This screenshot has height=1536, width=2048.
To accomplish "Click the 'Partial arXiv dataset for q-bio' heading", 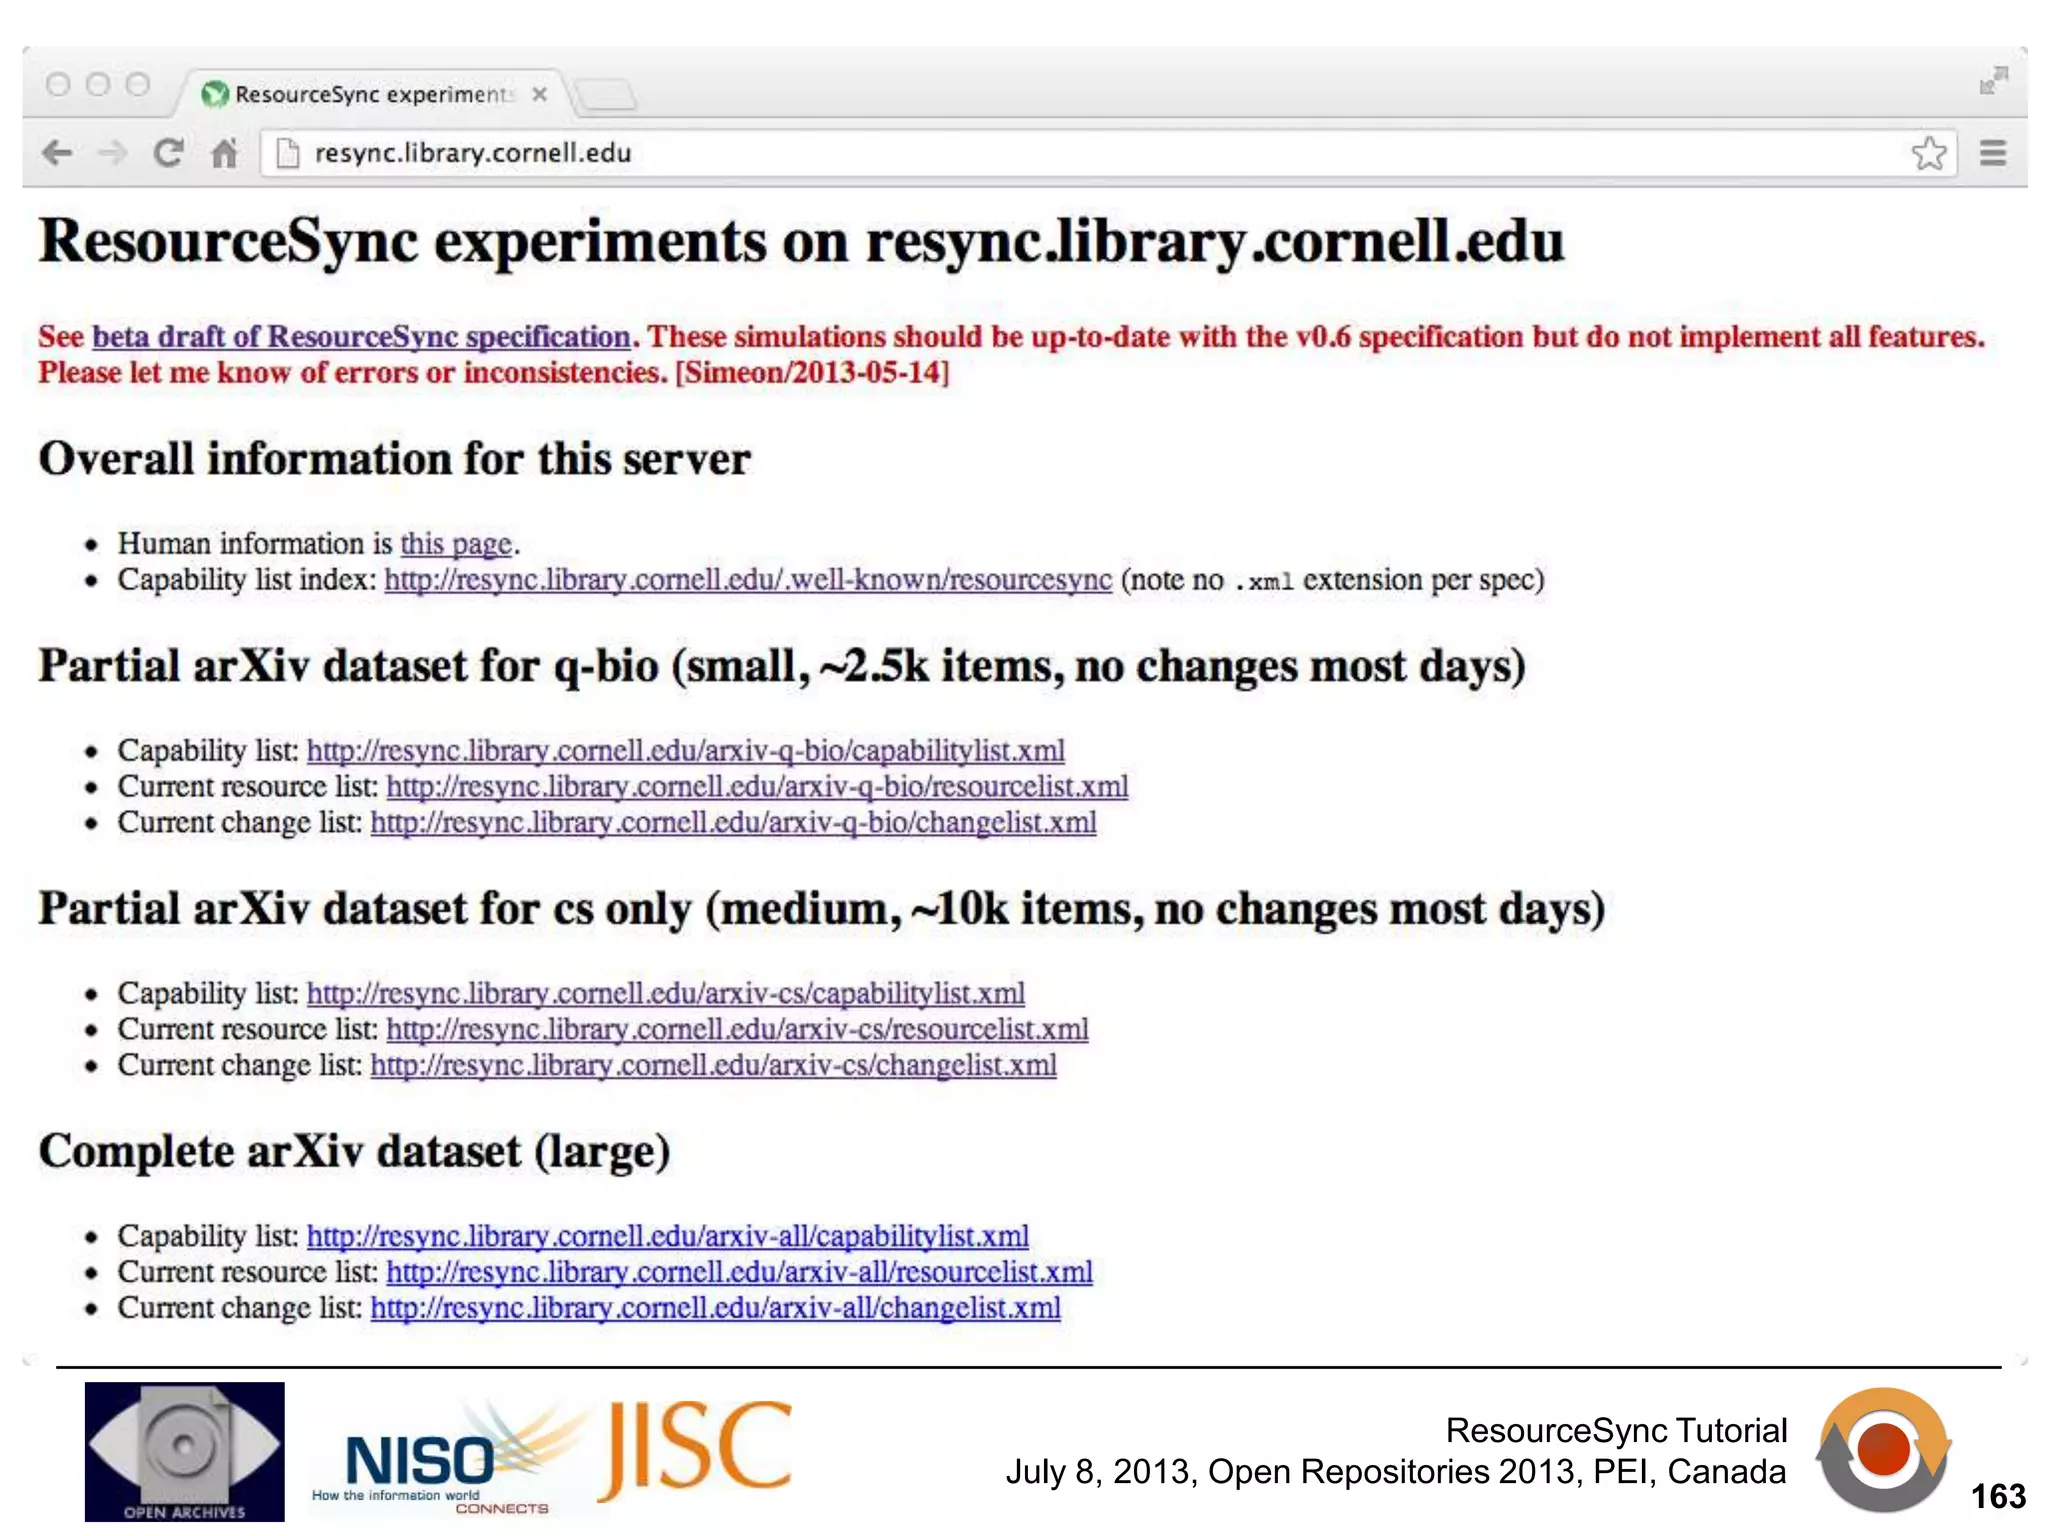I will point(782,666).
